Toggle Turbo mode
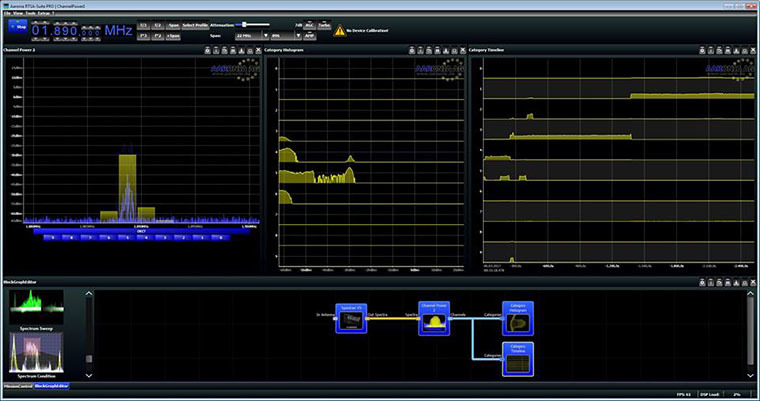760x401 pixels. [x=324, y=25]
